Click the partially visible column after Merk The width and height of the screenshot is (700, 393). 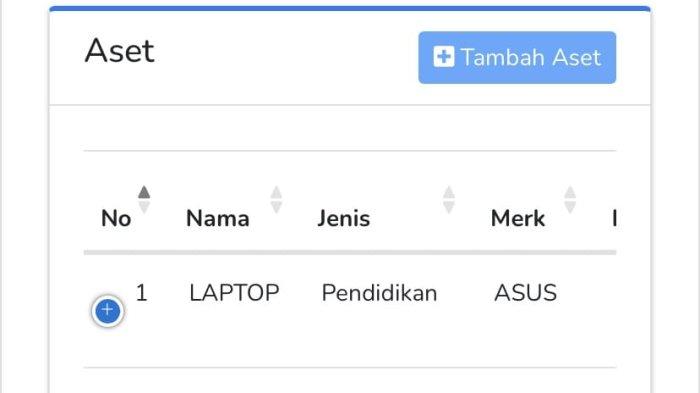[615, 218]
